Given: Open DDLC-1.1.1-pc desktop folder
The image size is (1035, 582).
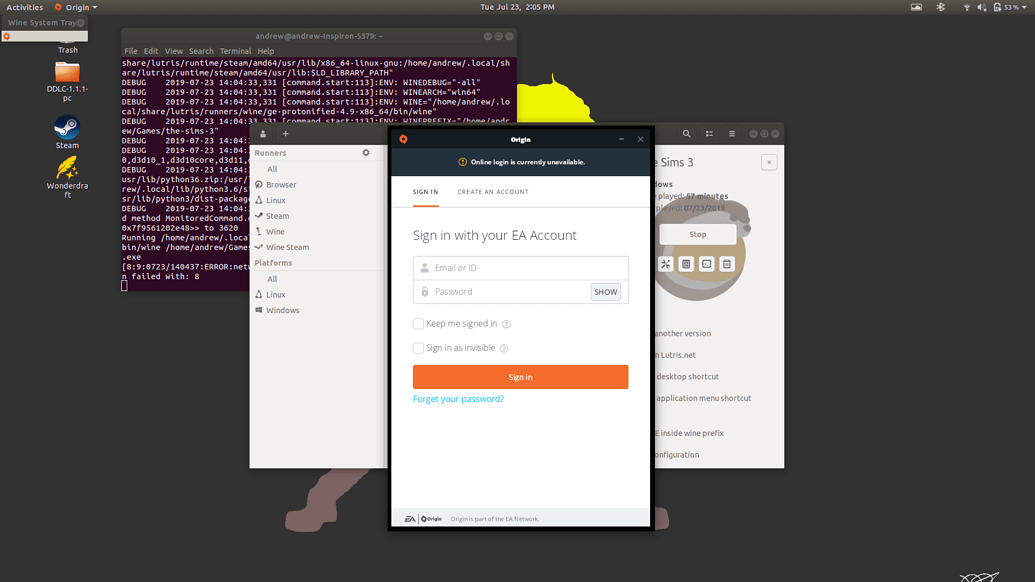Looking at the screenshot, I should point(67,81).
